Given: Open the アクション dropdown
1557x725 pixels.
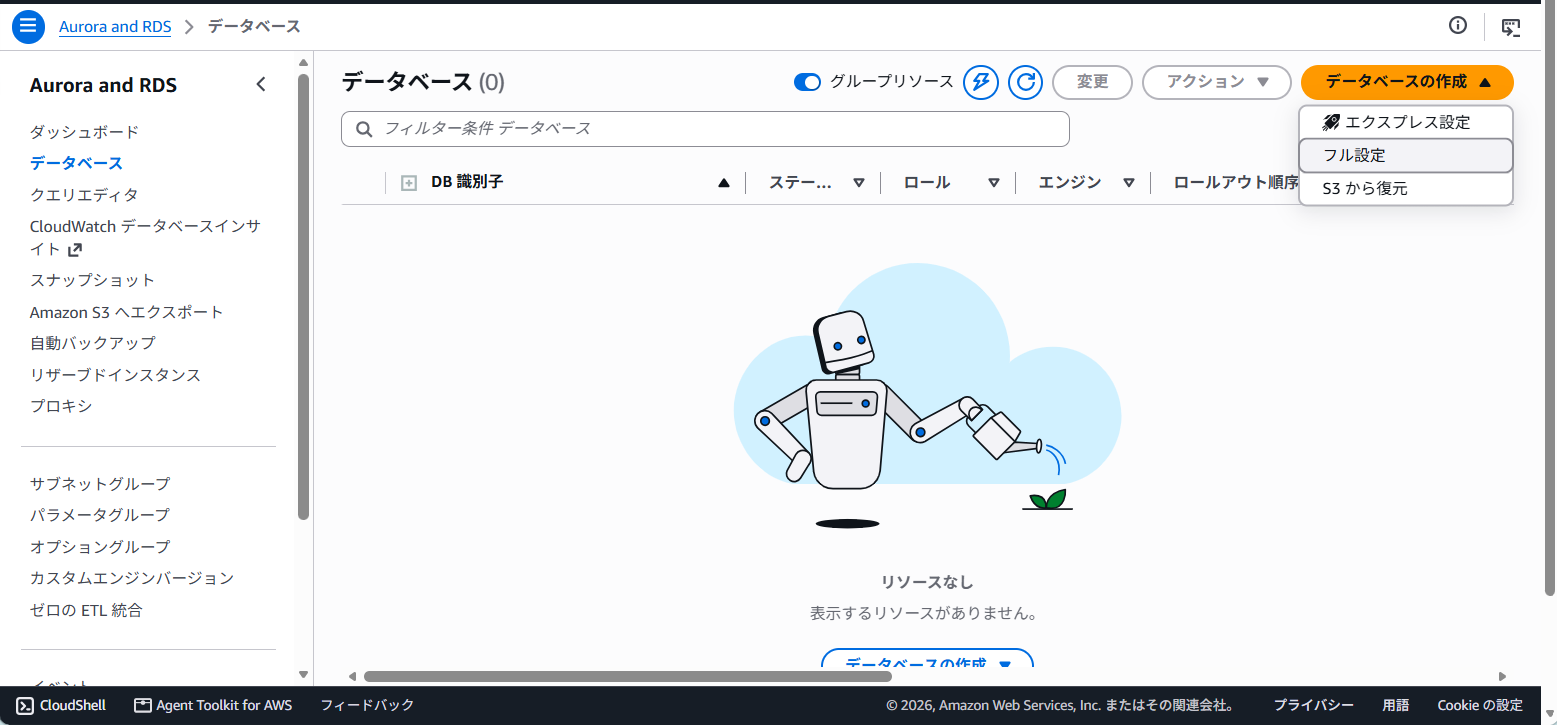Looking at the screenshot, I should point(1217,82).
